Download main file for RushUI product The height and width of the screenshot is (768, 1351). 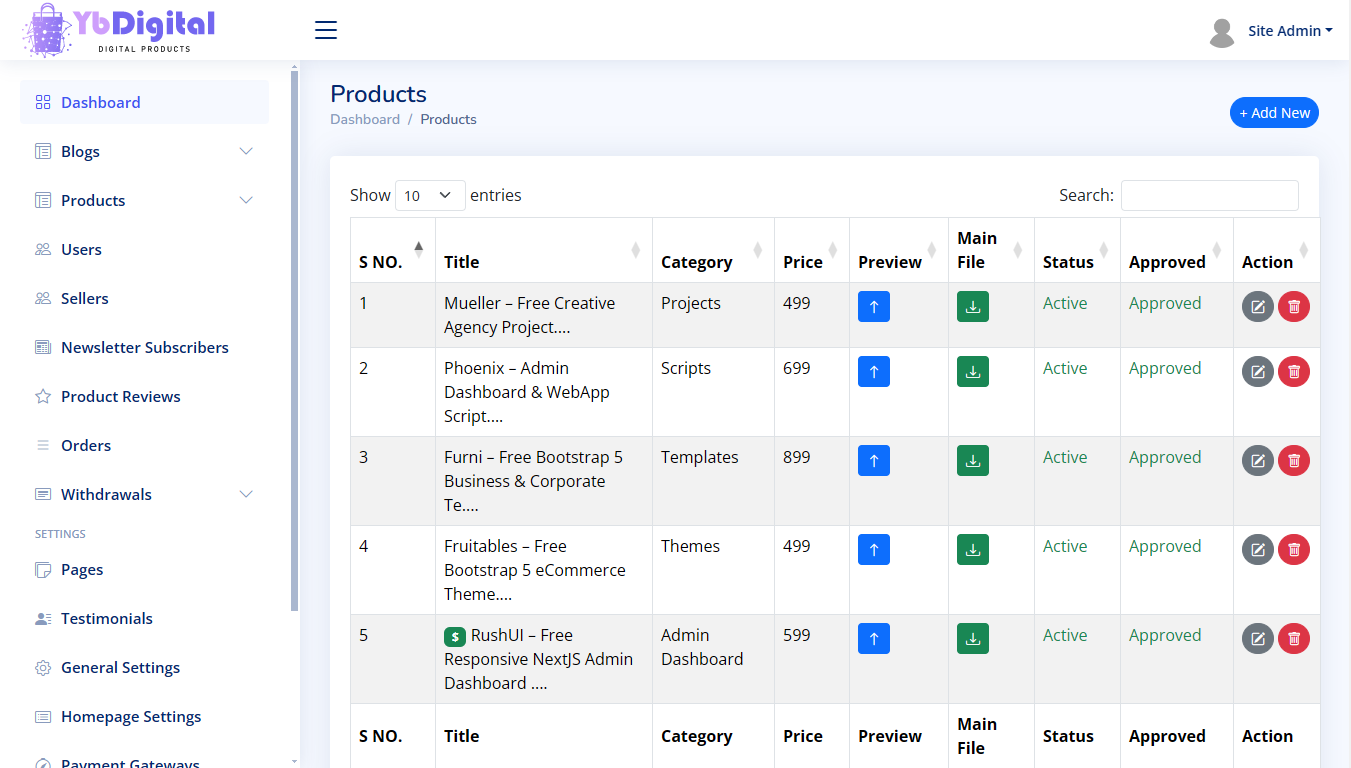coord(973,639)
